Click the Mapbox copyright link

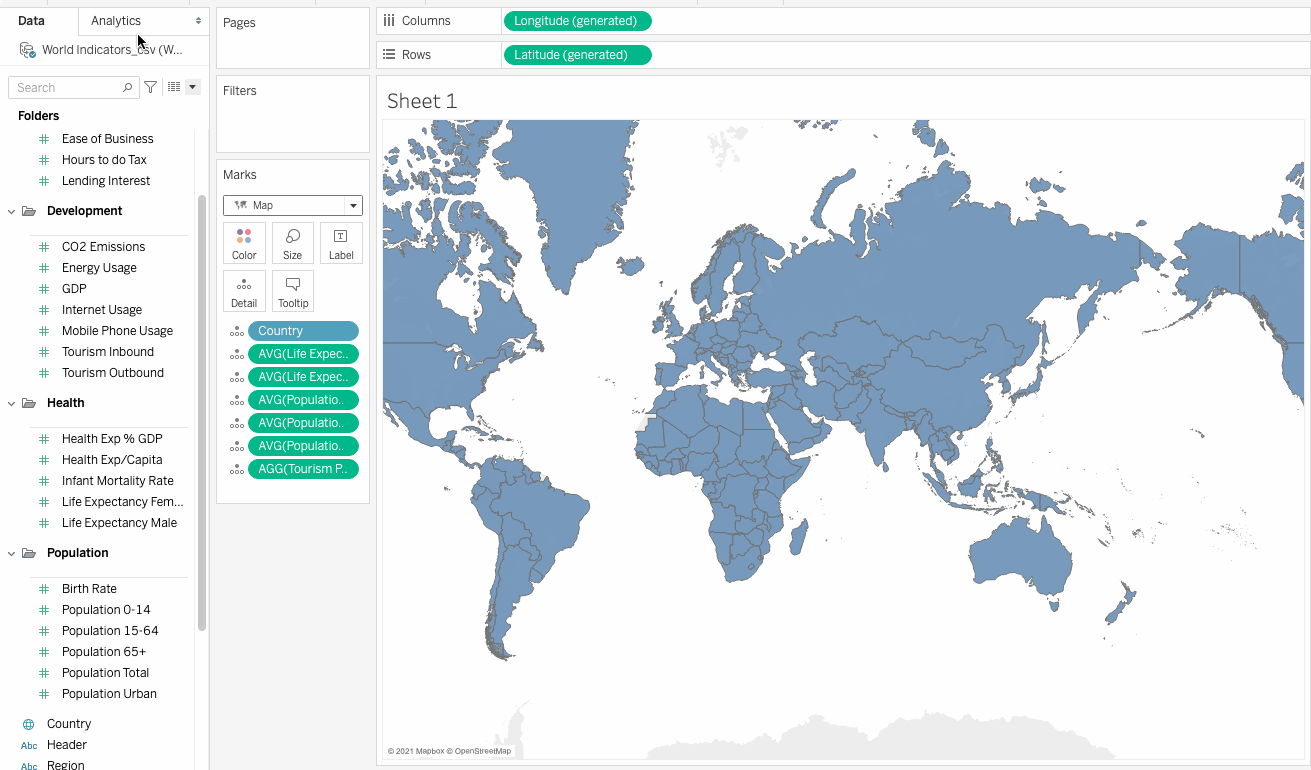tap(417, 749)
